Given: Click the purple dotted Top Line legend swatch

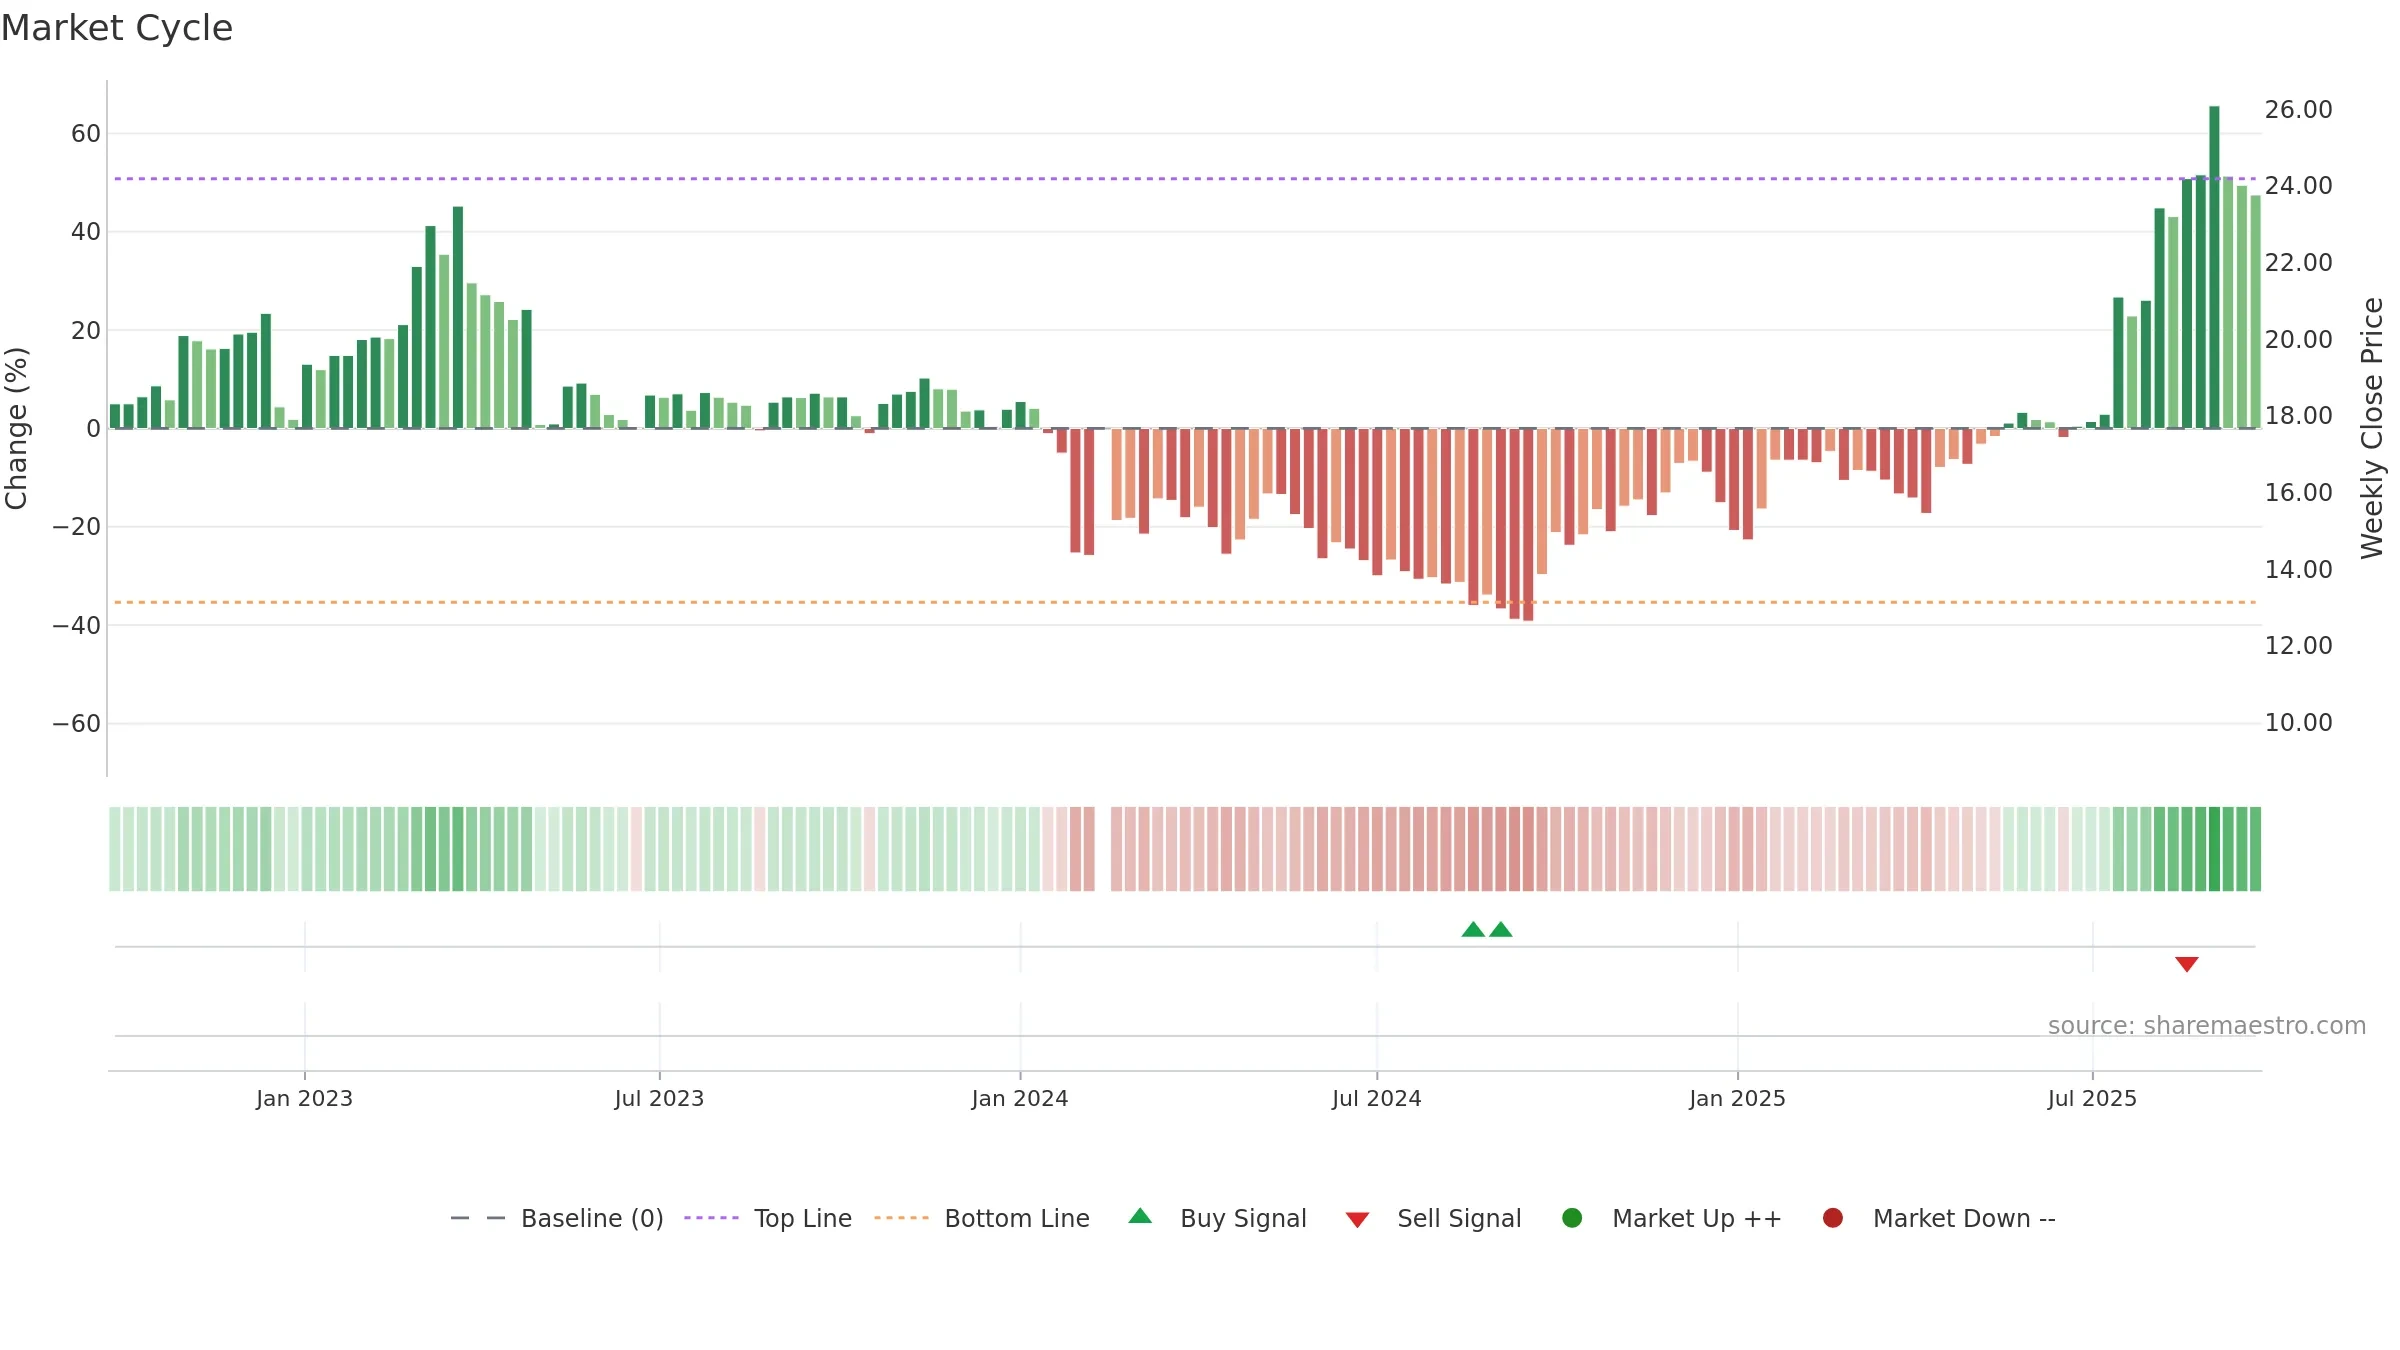Looking at the screenshot, I should (711, 1218).
